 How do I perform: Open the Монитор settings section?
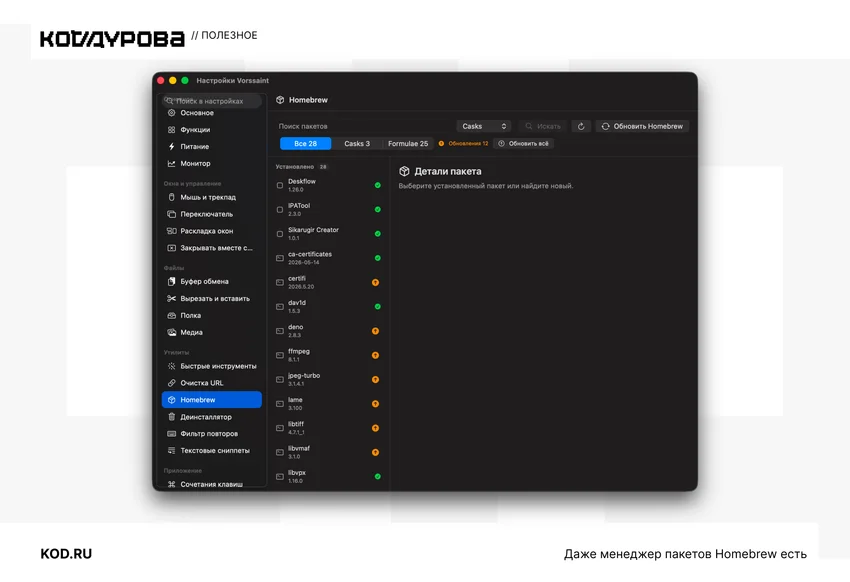[211, 163]
